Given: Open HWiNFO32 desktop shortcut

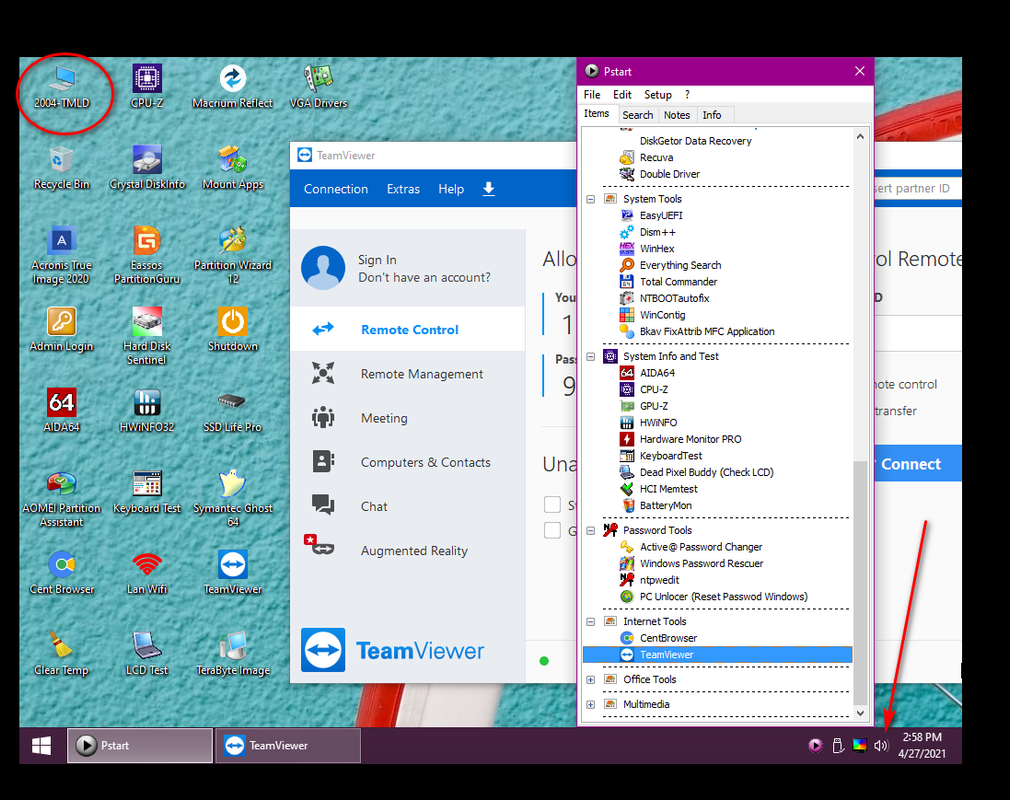Looking at the screenshot, I should click(147, 411).
